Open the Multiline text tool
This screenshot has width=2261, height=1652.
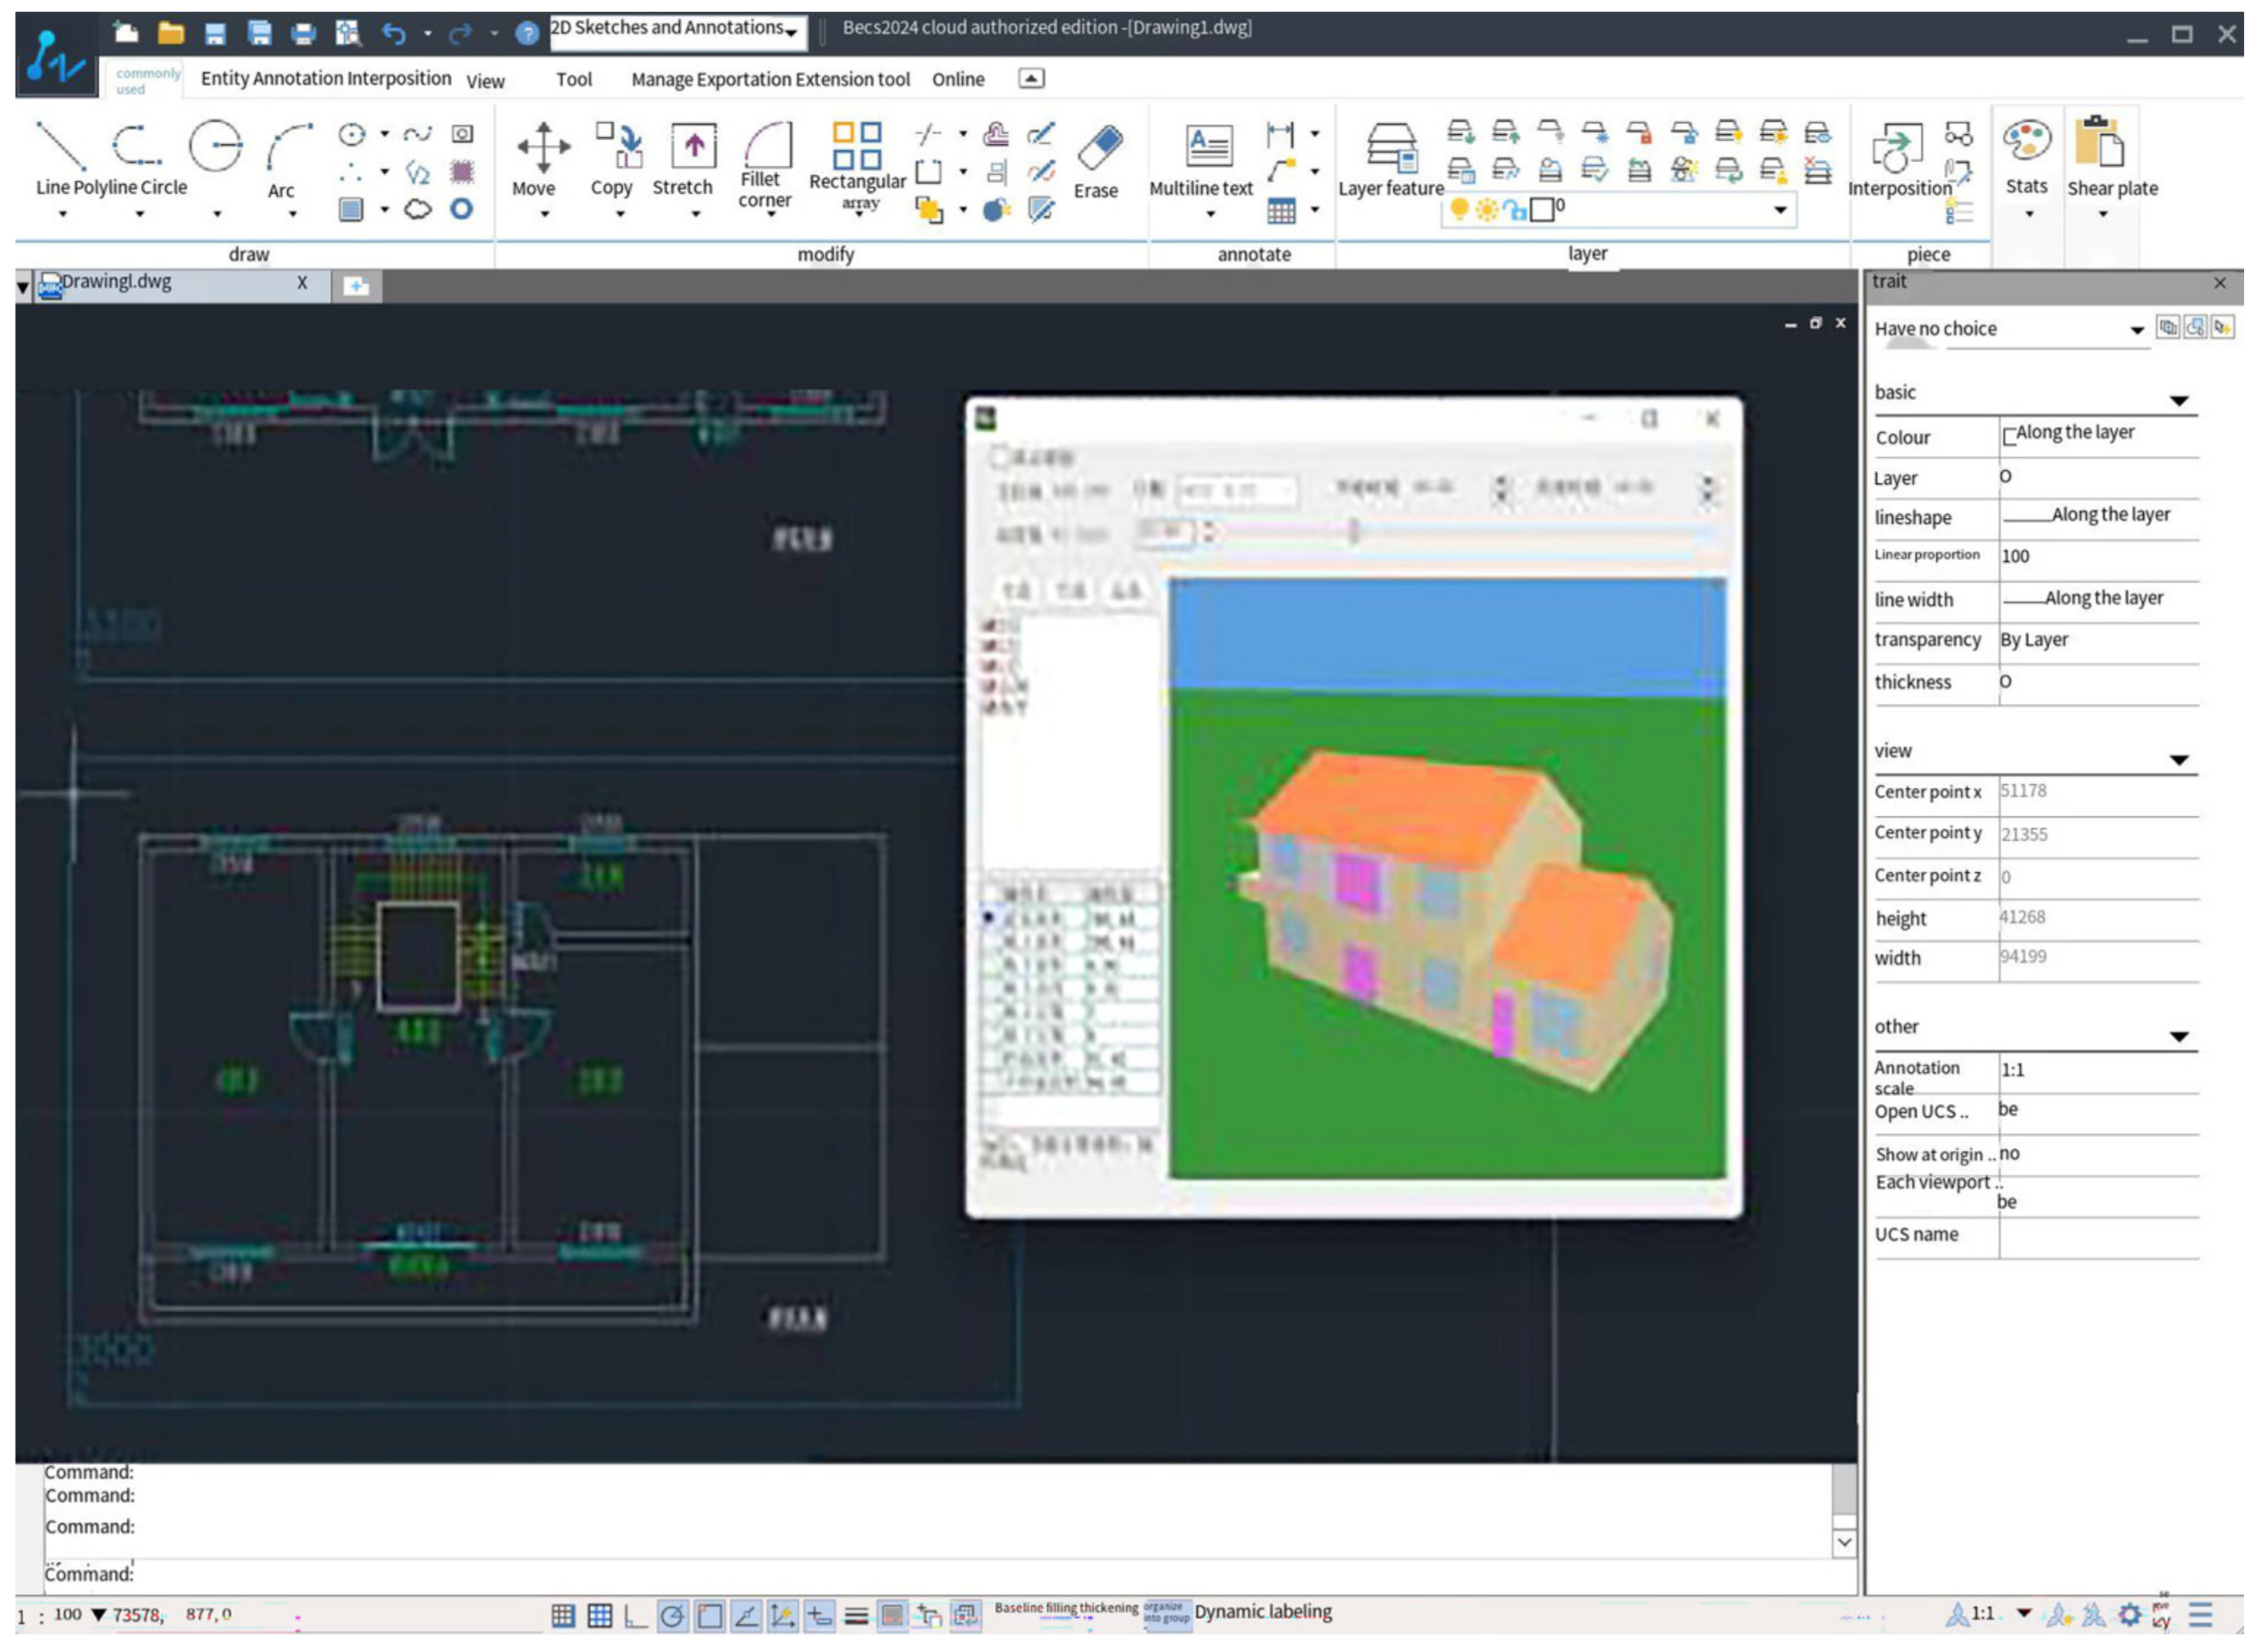click(1208, 146)
